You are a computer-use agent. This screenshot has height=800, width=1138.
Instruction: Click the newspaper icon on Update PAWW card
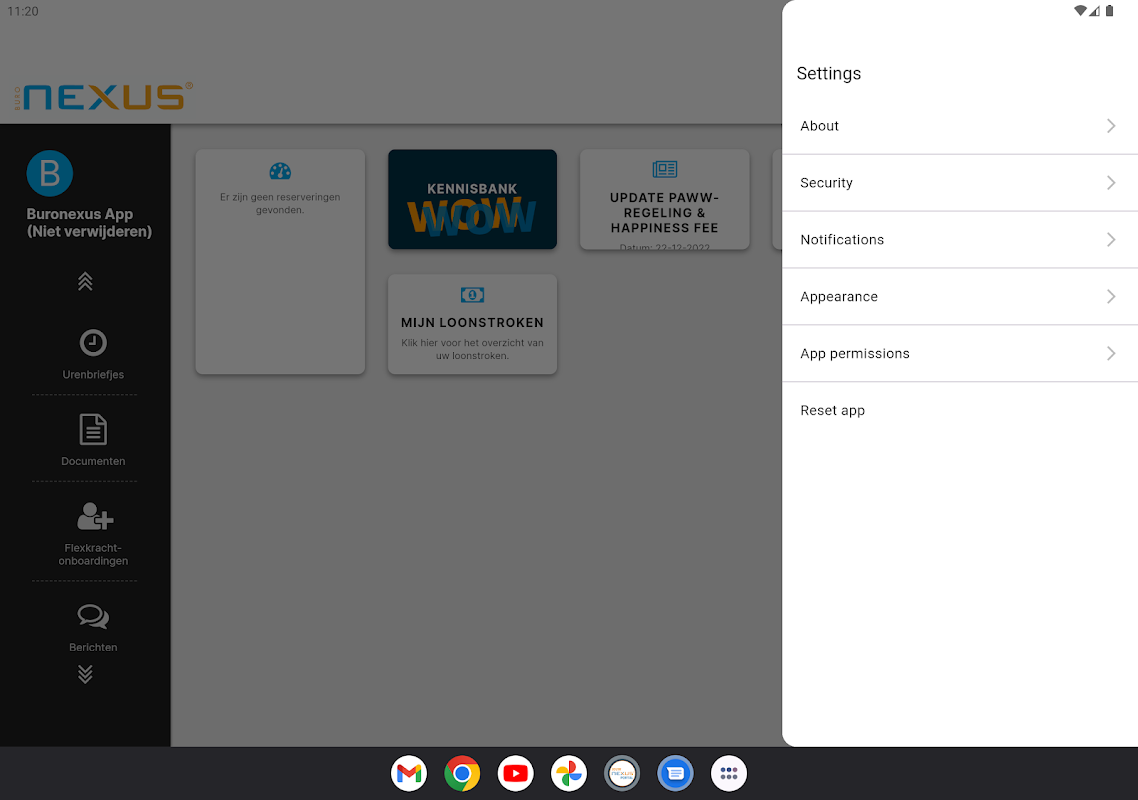click(664, 169)
